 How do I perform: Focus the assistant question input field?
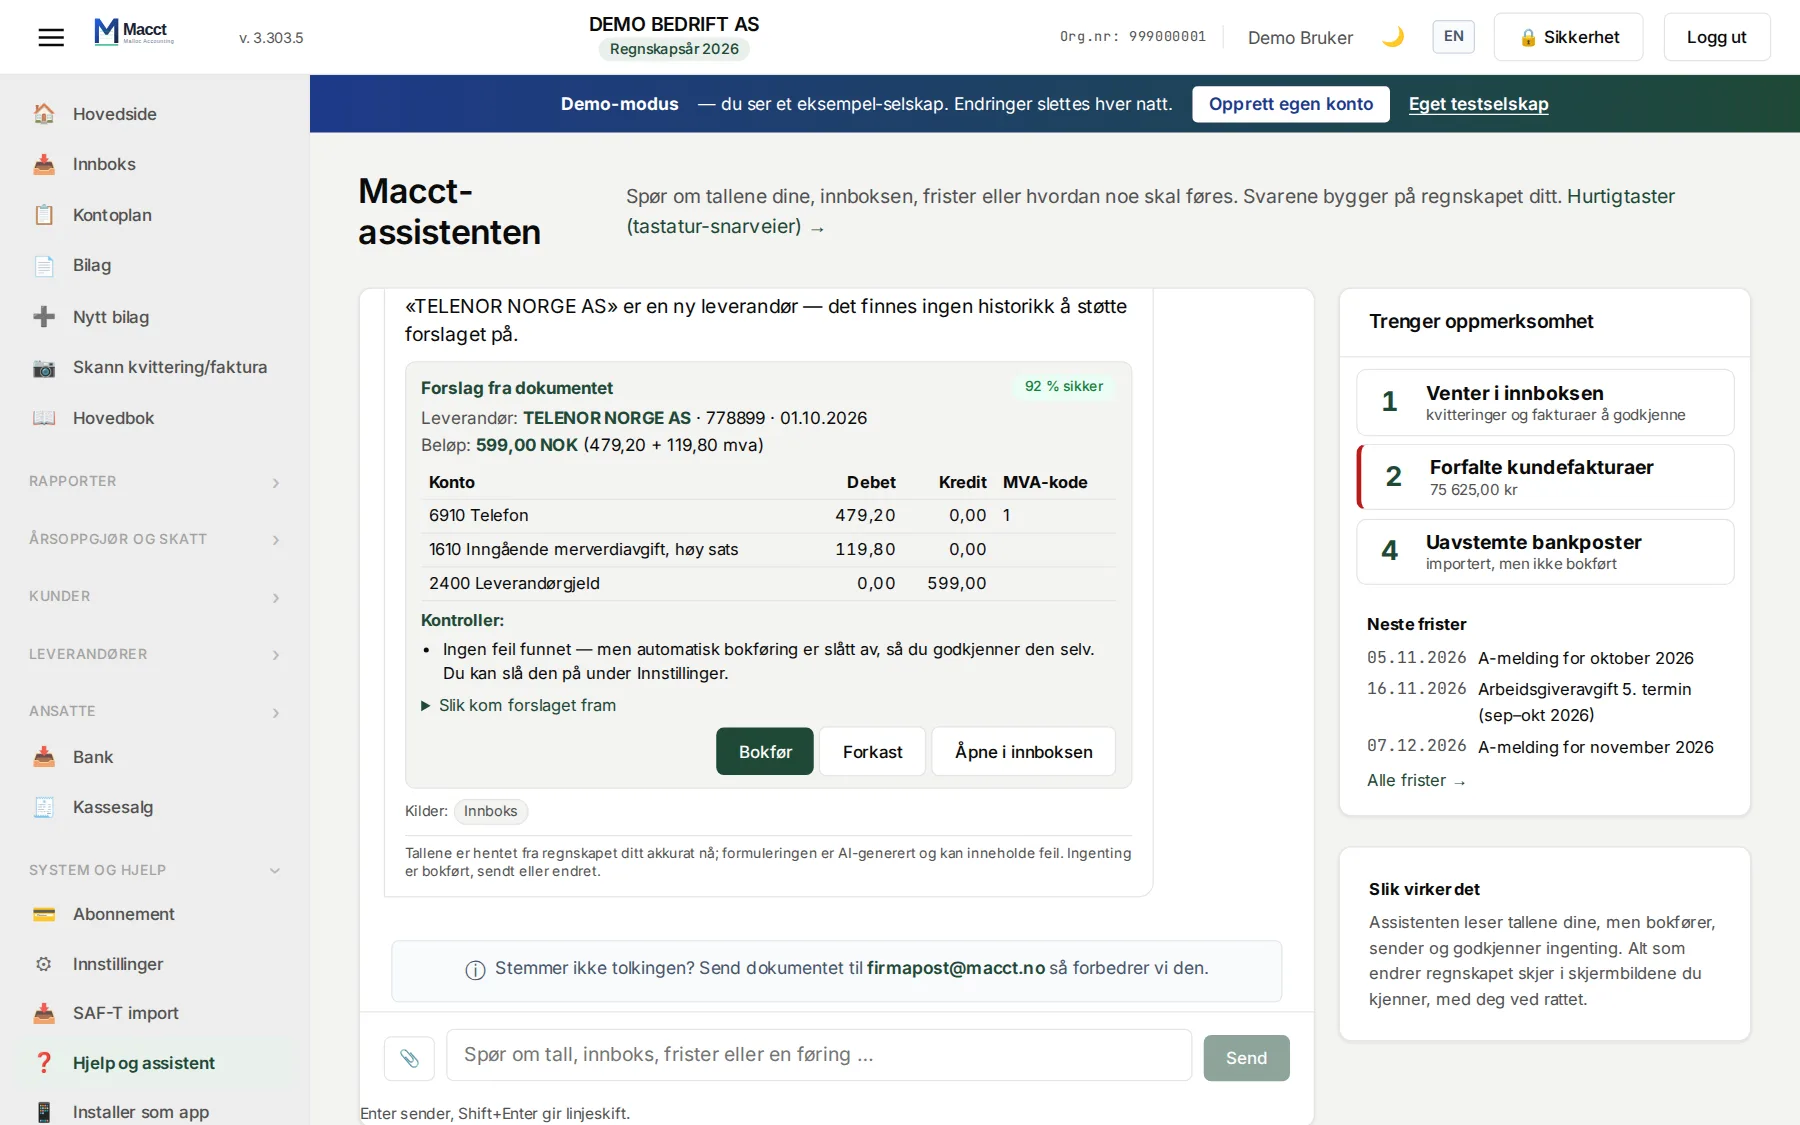pos(819,1055)
